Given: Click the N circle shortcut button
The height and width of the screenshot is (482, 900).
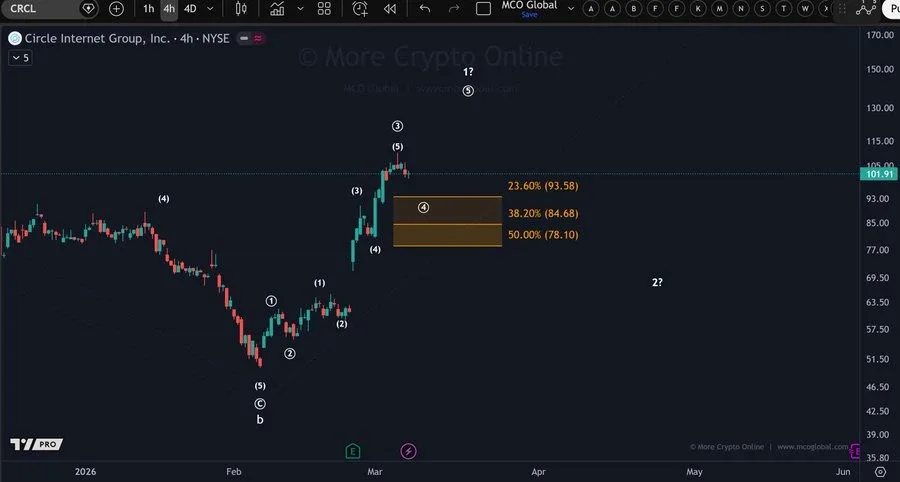Looking at the screenshot, I should tap(741, 9).
